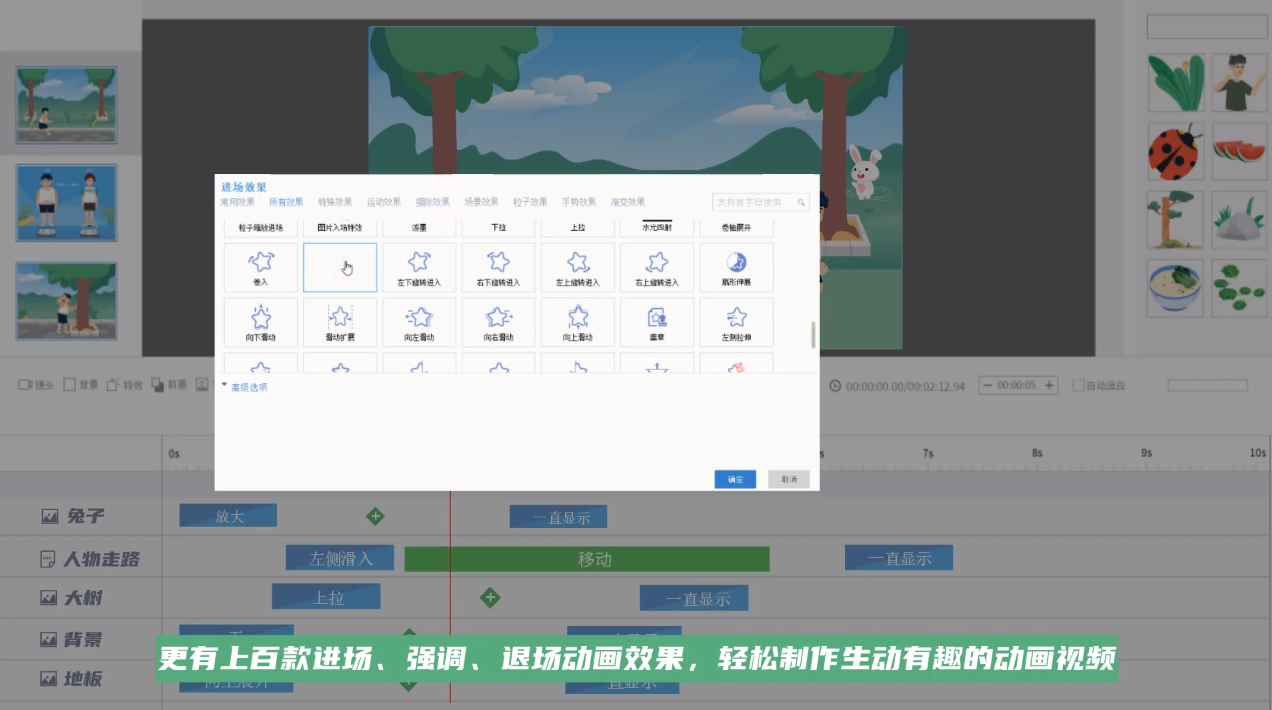Image resolution: width=1272 pixels, height=710 pixels.
Task: Pick the 扇形伸展 effect icon
Action: (736, 267)
